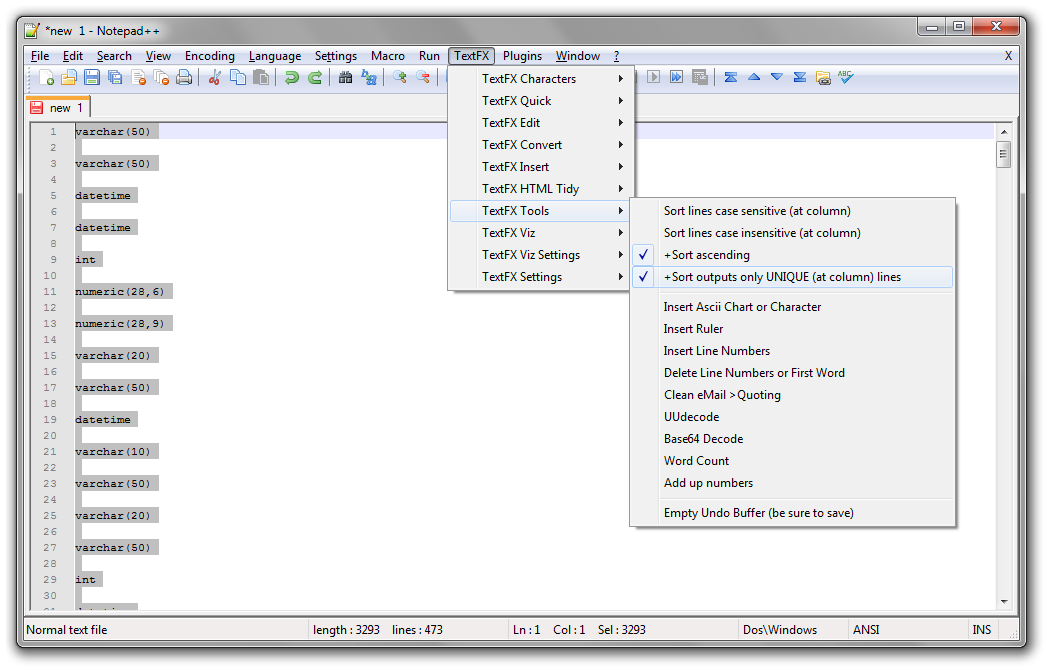Open the Search menu
The height and width of the screenshot is (666, 1050).
(114, 56)
